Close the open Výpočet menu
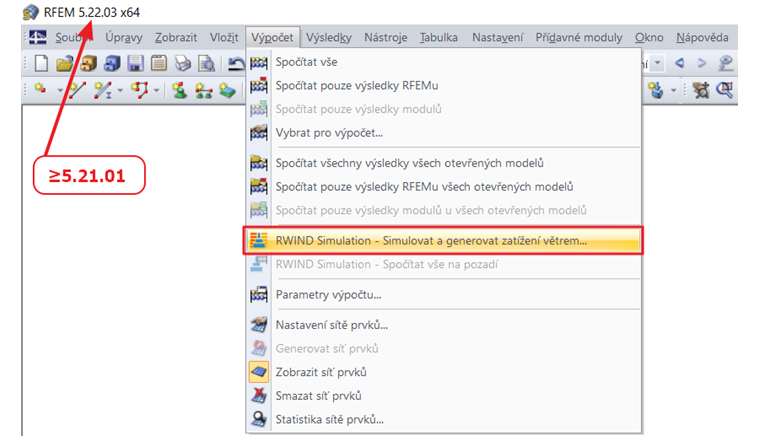The image size is (760, 436). [x=272, y=37]
